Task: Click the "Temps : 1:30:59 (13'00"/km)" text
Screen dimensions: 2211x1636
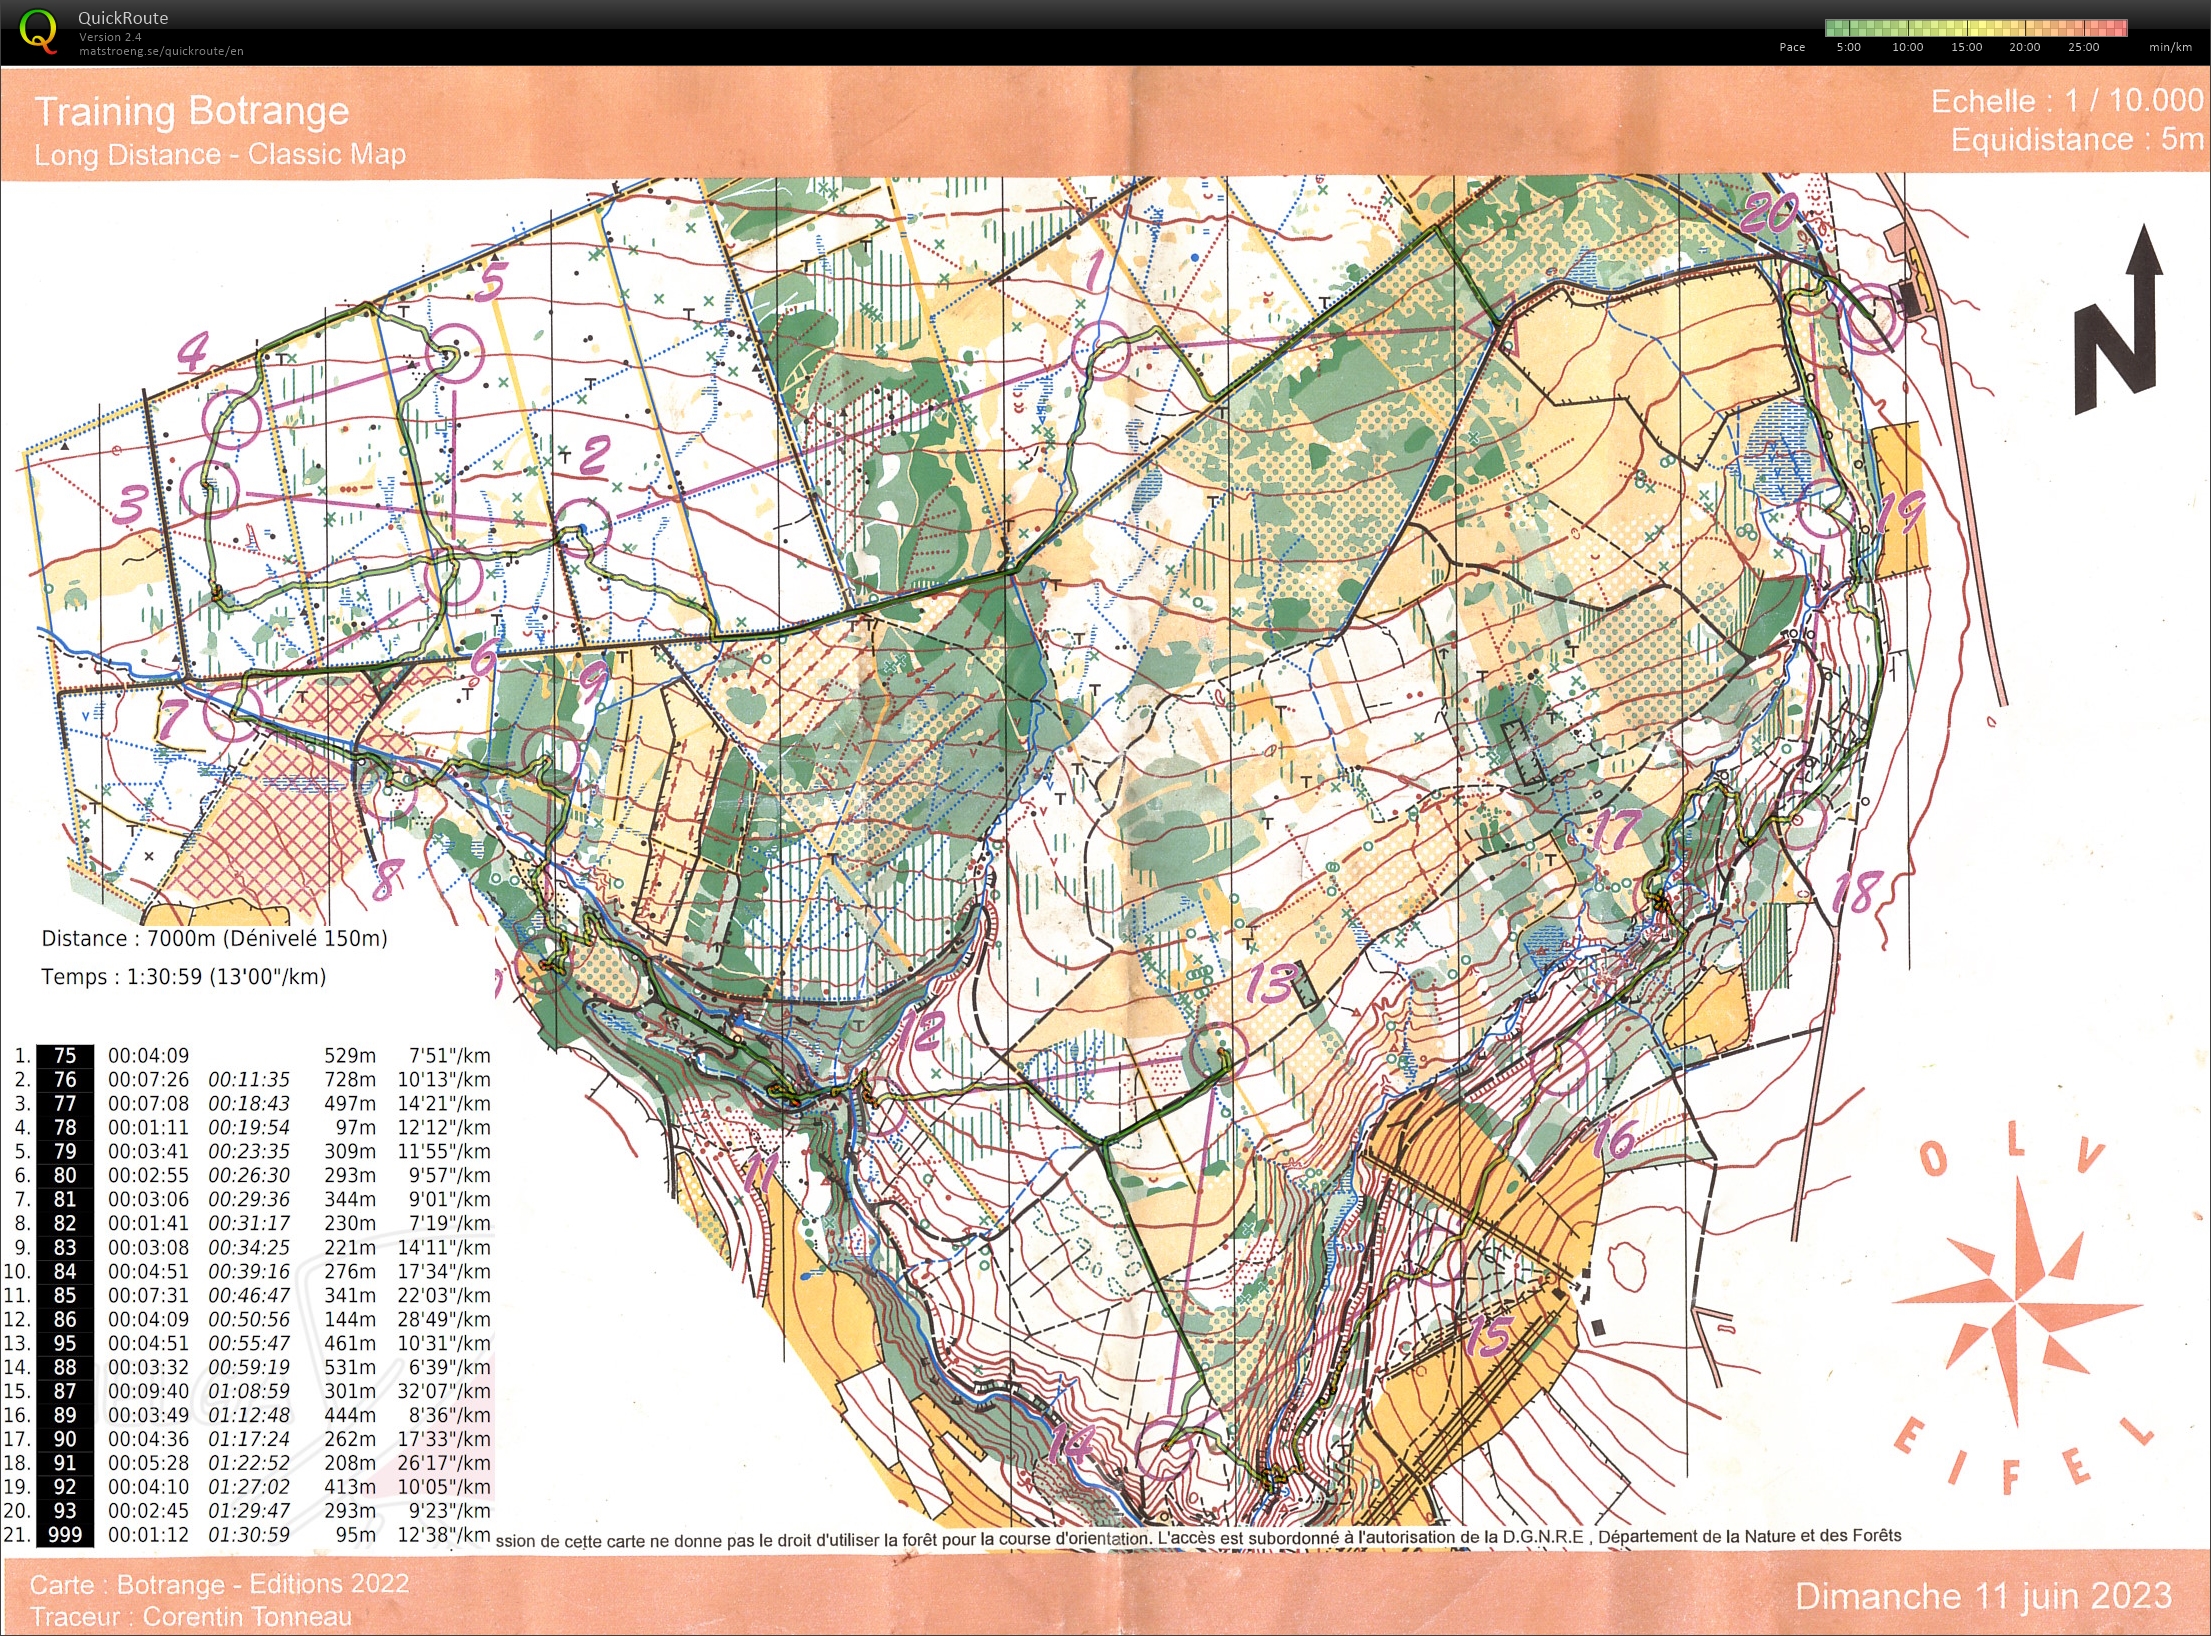Action: tap(184, 977)
